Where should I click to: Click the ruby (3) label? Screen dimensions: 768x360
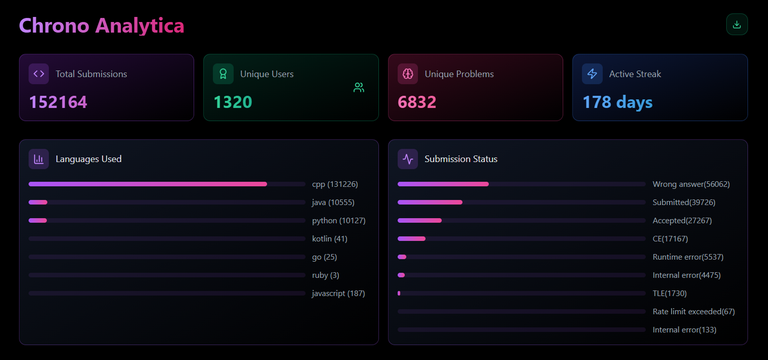326,275
